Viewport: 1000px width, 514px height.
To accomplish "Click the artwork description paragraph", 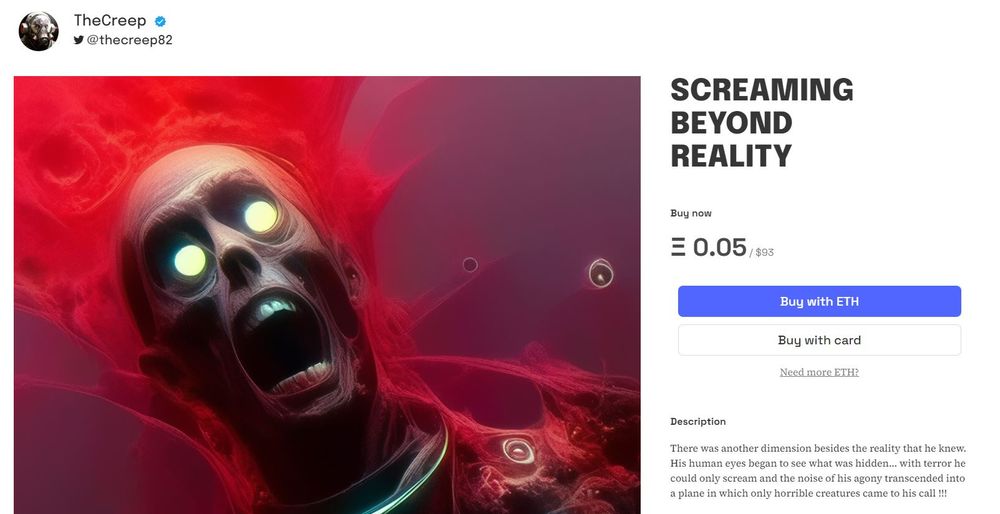I will [818, 471].
